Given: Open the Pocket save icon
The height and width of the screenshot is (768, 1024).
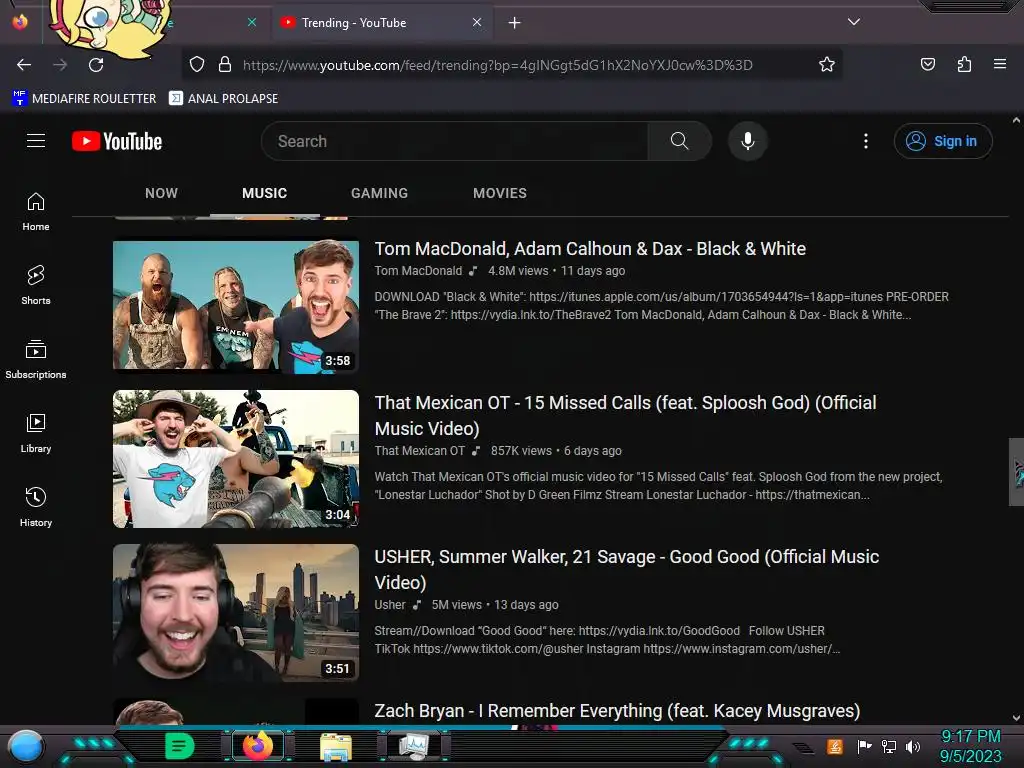Looking at the screenshot, I should point(928,64).
